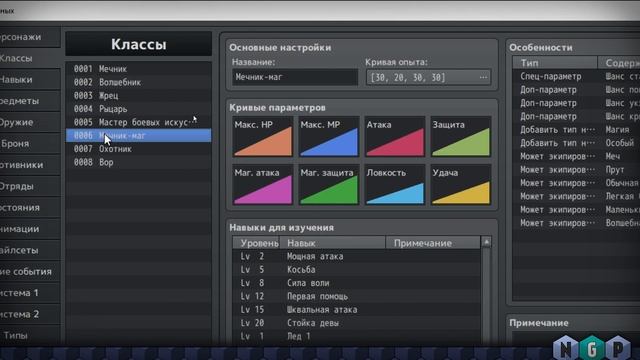Open the Классы database tab

(29, 58)
